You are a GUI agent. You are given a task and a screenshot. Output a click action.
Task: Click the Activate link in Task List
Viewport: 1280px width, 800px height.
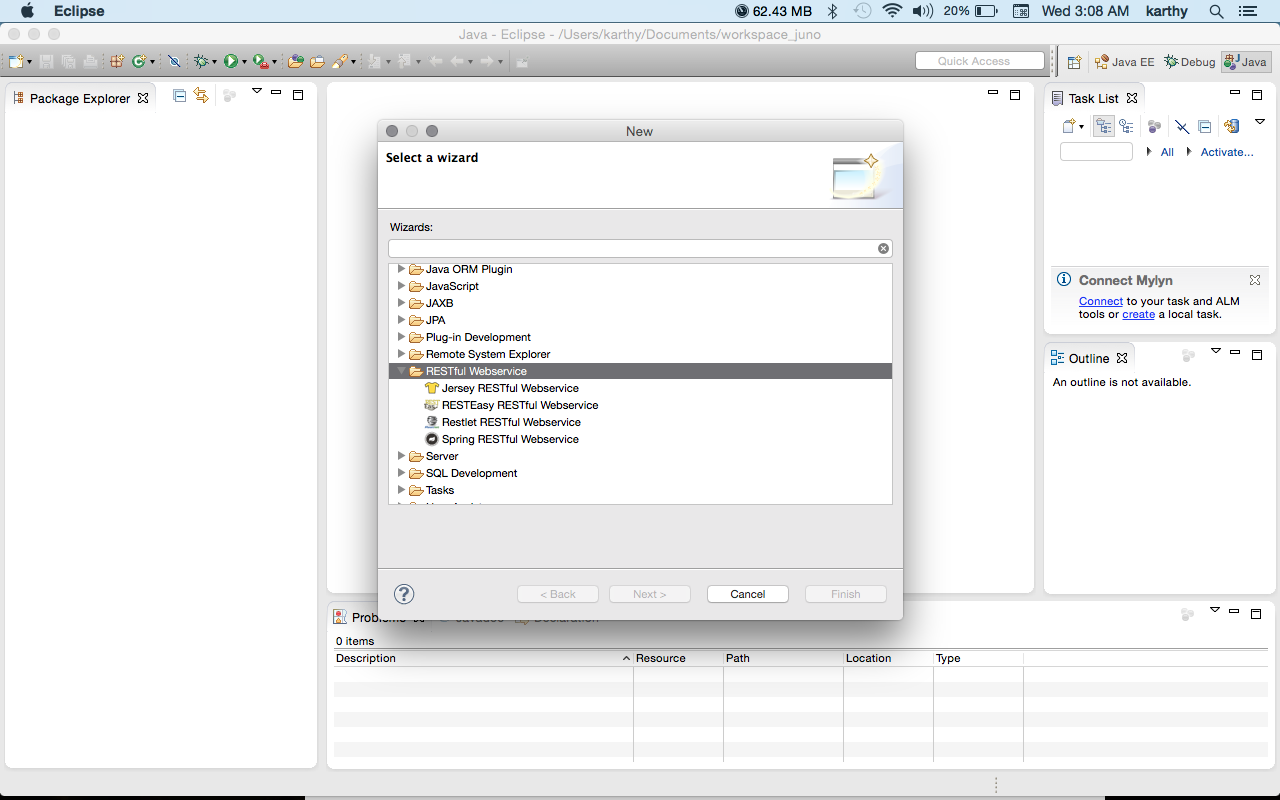pos(1227,152)
